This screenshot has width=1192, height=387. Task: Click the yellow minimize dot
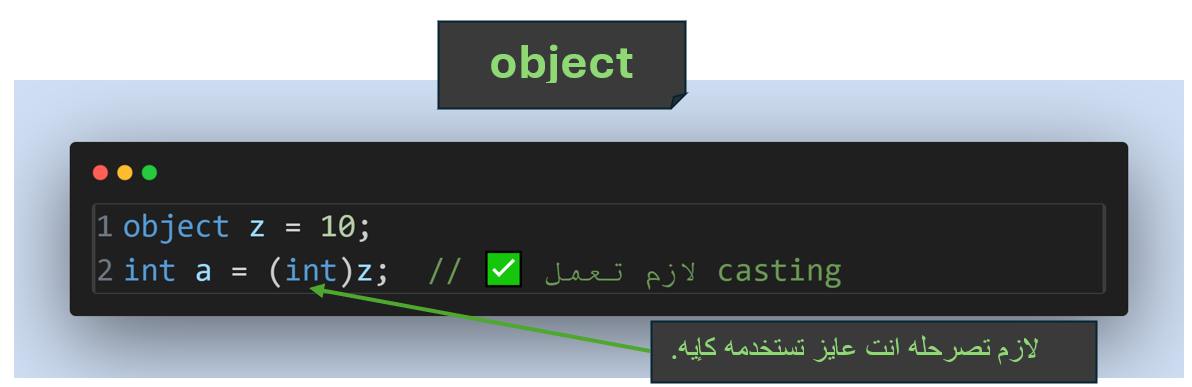125,173
